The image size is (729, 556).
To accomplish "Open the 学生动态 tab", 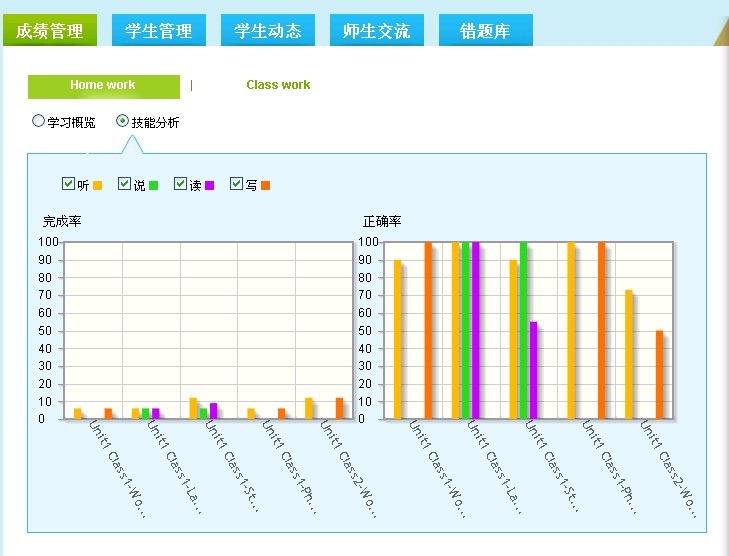I will point(268,31).
